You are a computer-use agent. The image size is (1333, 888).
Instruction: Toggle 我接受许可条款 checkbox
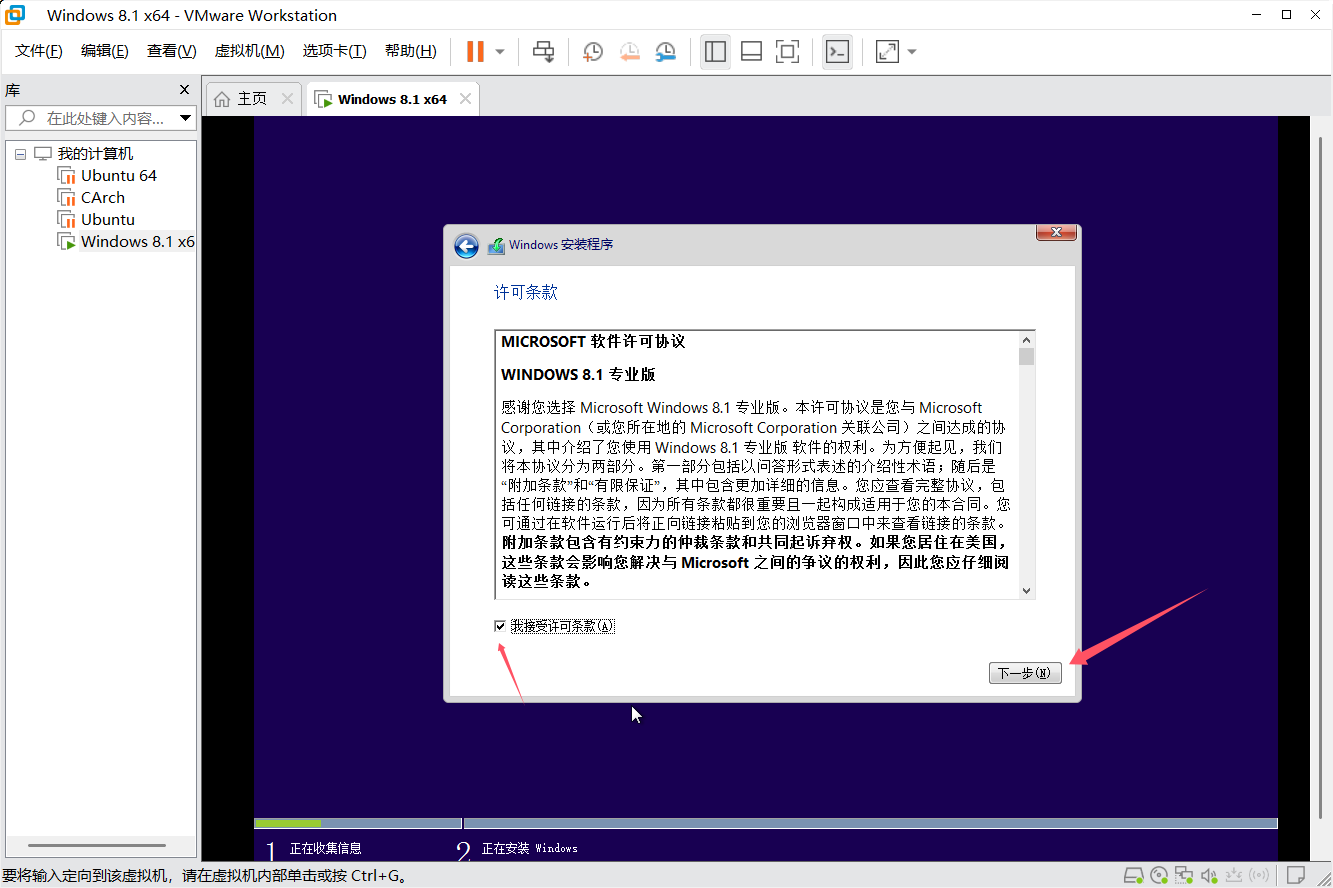(x=500, y=626)
